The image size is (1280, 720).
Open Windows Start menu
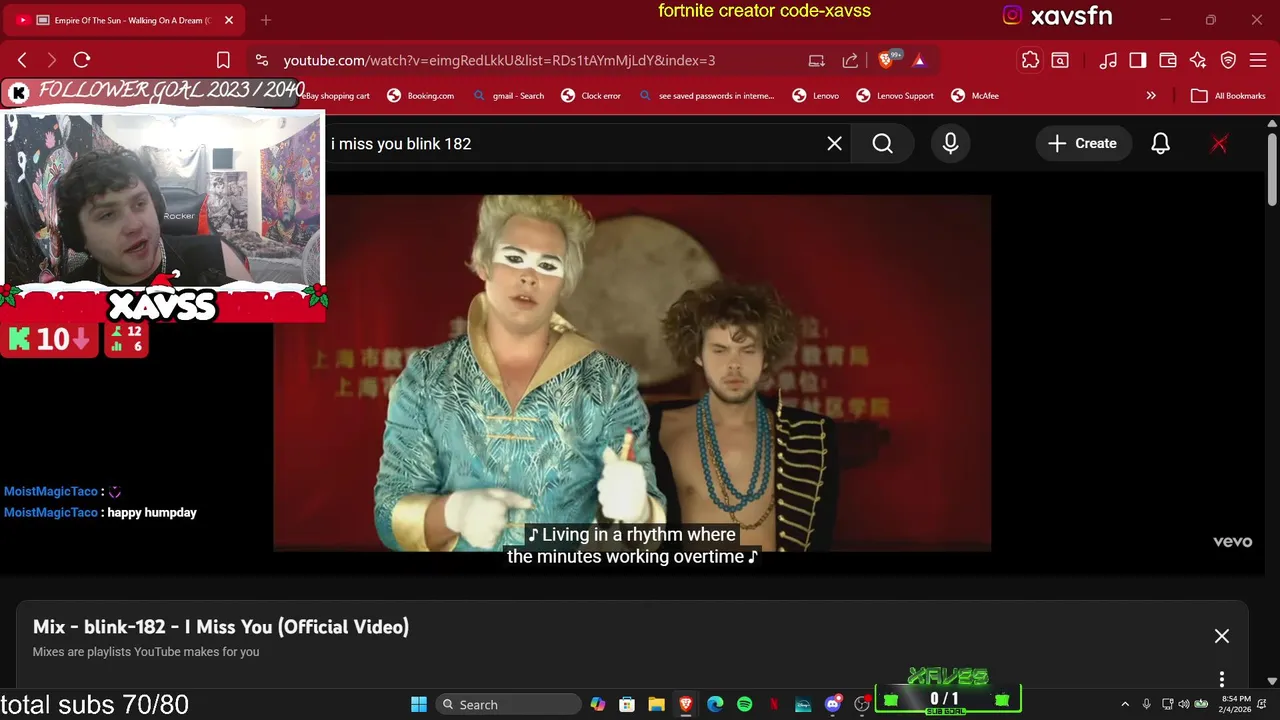(419, 704)
